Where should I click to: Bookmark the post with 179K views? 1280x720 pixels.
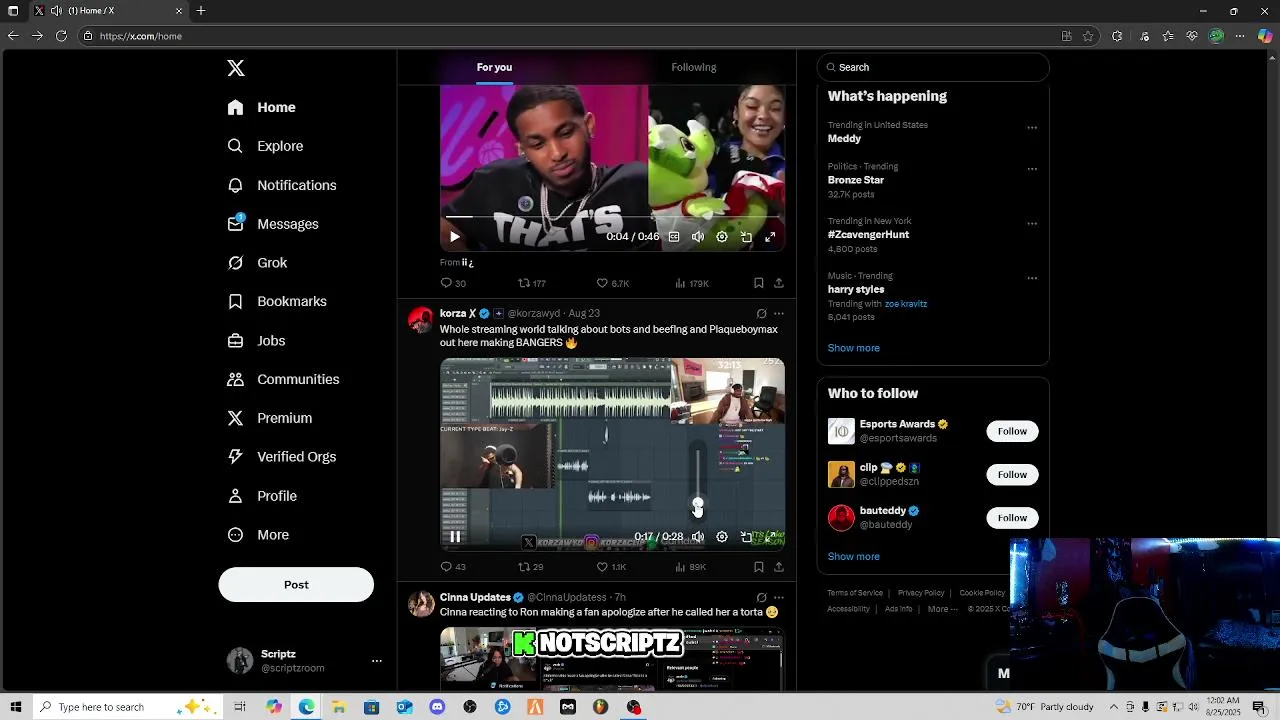(x=758, y=283)
